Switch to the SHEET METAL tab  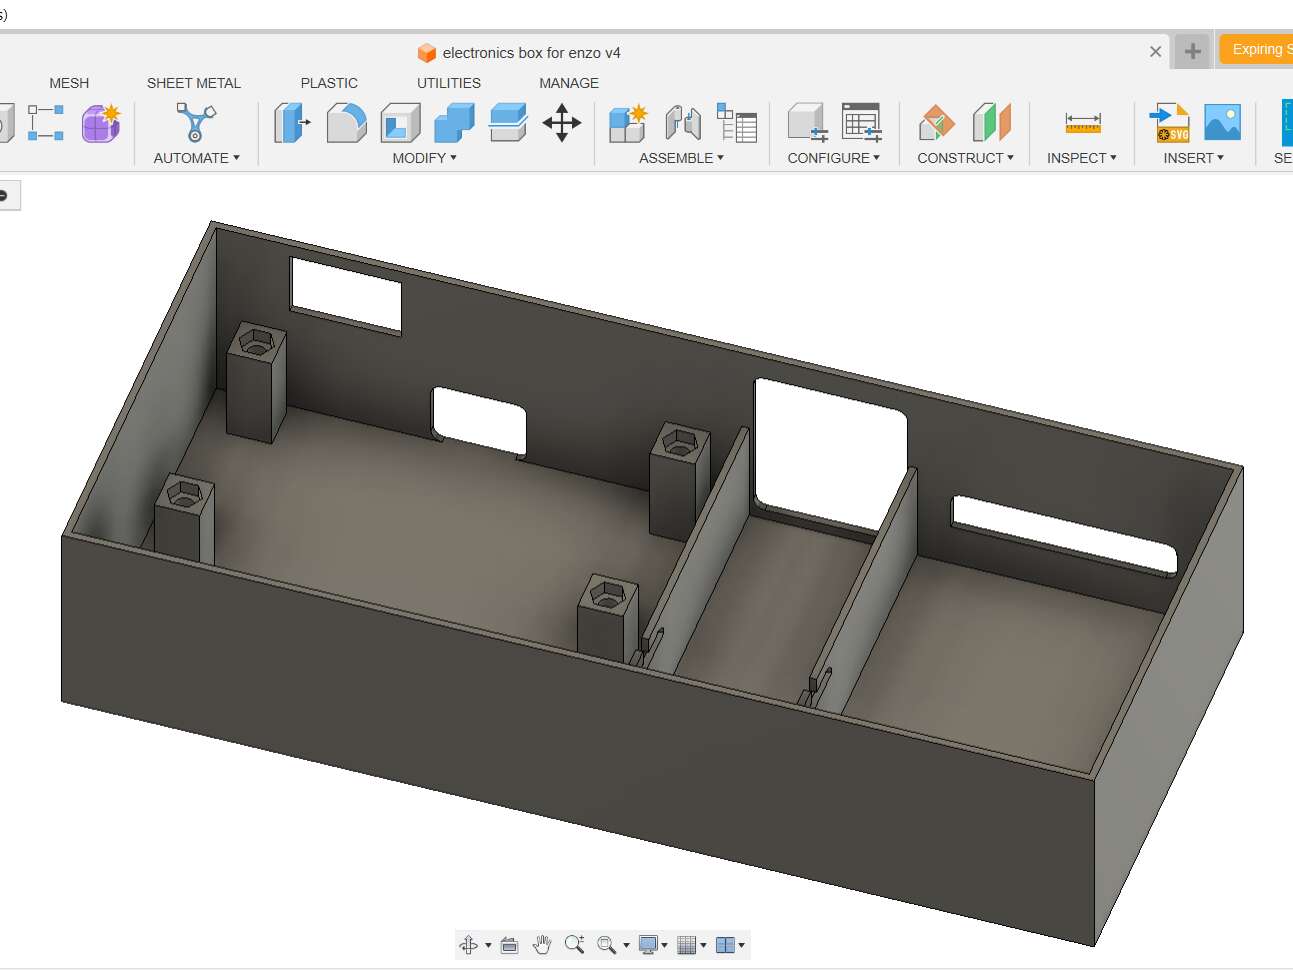click(x=194, y=83)
